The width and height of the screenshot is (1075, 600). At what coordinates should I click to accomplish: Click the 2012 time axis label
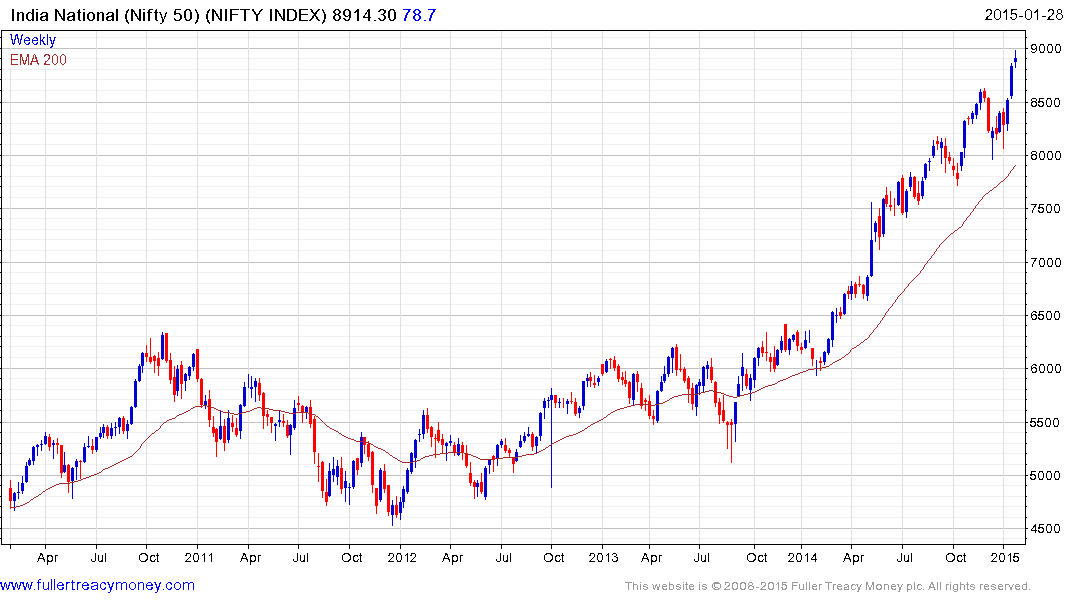(402, 557)
